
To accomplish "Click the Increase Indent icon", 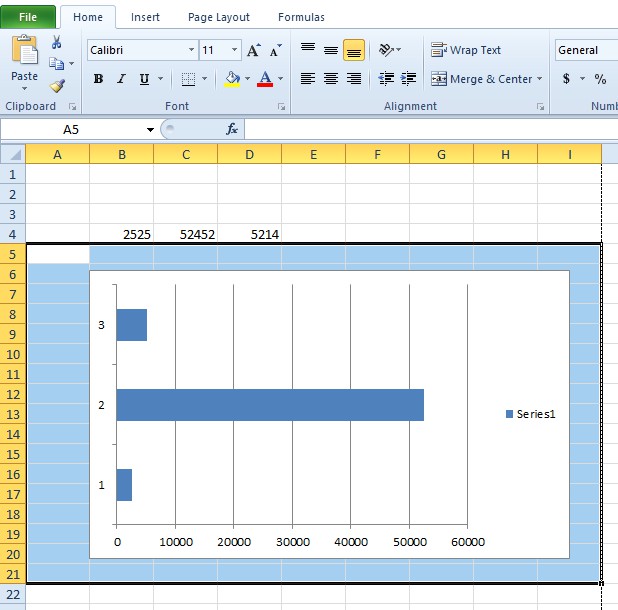I will coord(409,79).
